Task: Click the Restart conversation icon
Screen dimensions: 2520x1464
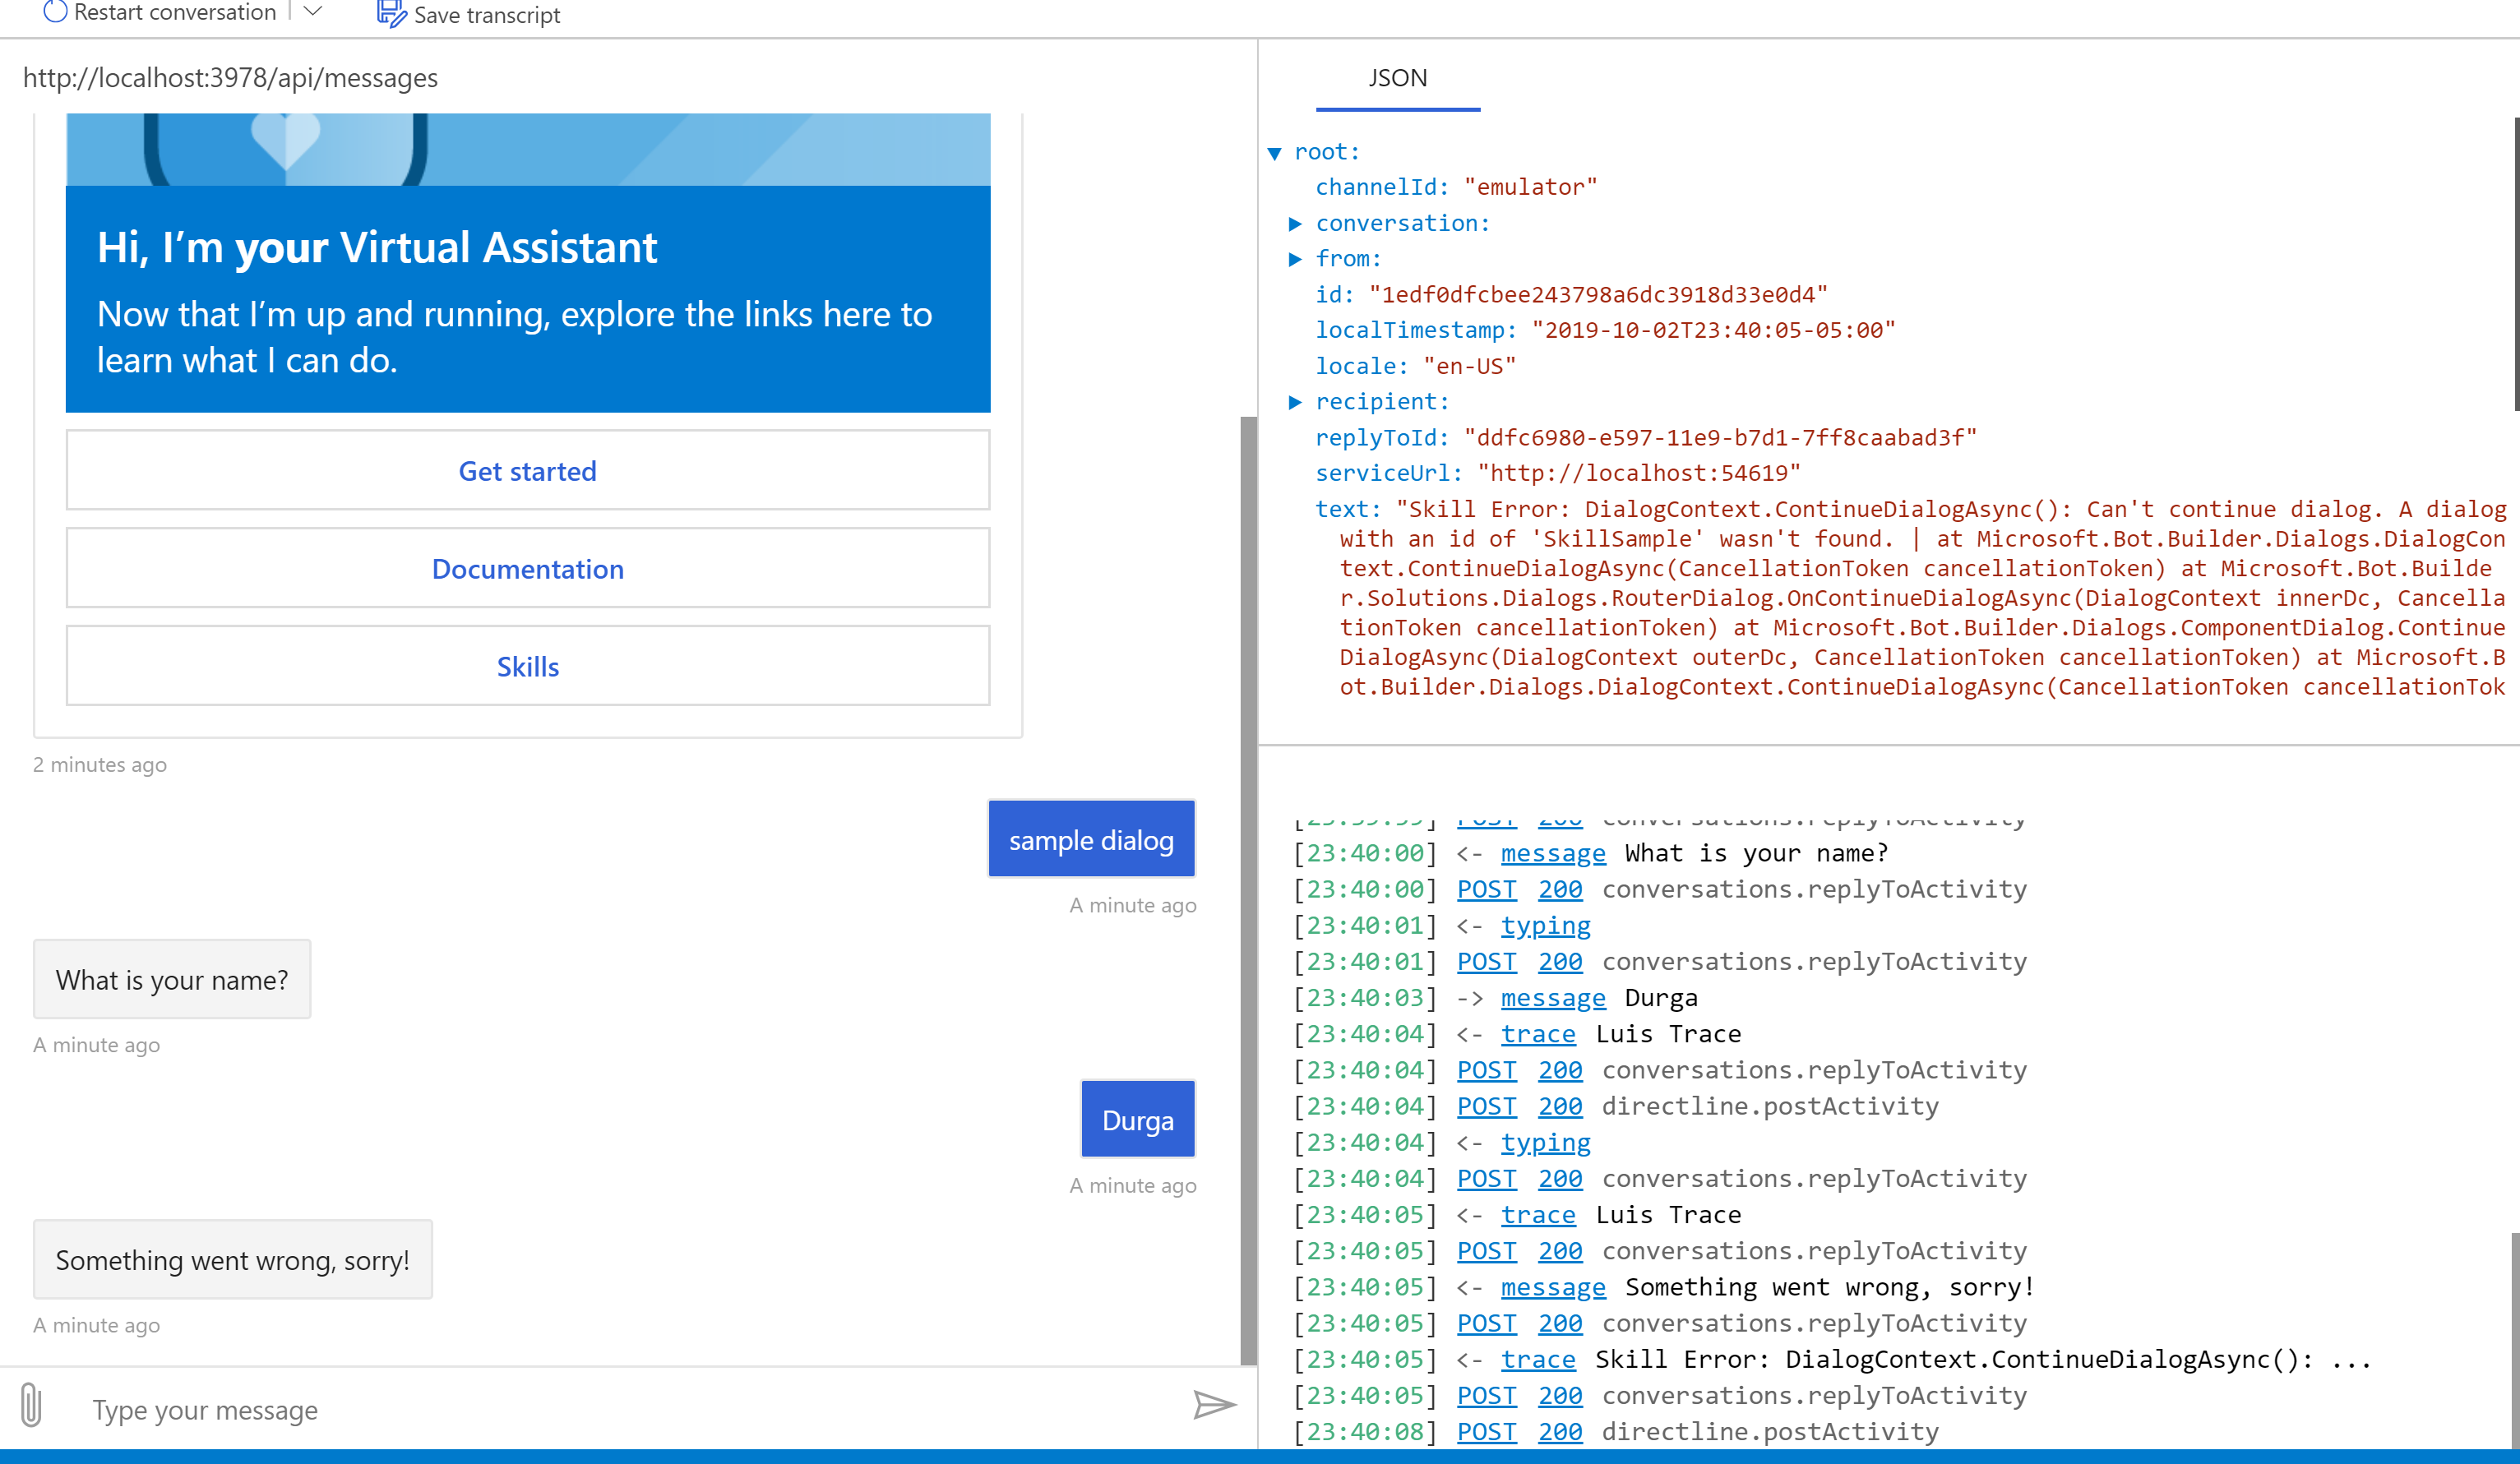Action: [55, 12]
